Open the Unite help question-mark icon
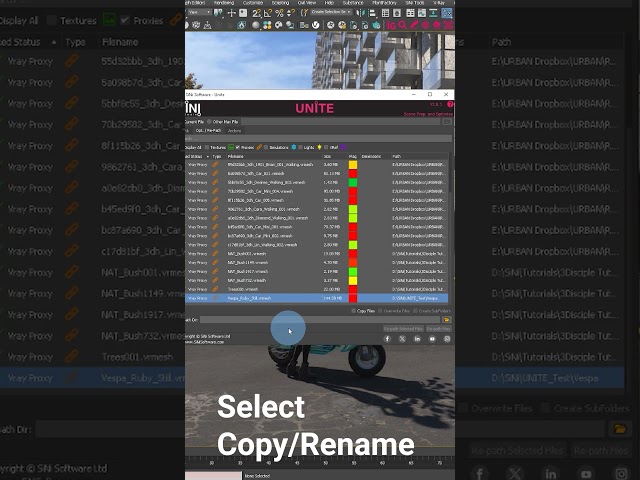640x480 pixels. 450,104
